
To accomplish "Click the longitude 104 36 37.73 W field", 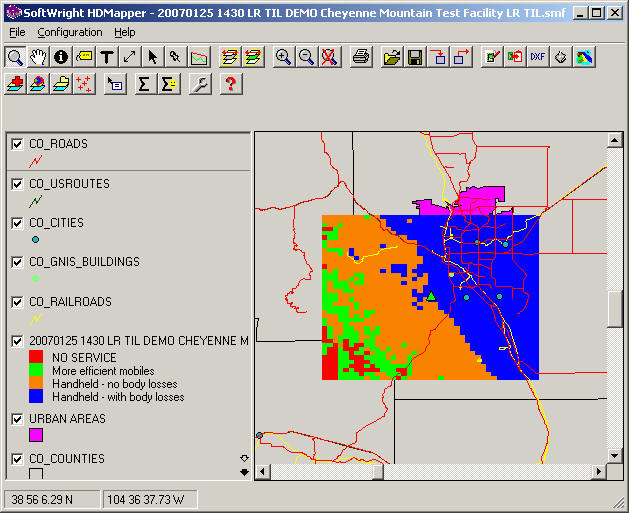I will (150, 499).
